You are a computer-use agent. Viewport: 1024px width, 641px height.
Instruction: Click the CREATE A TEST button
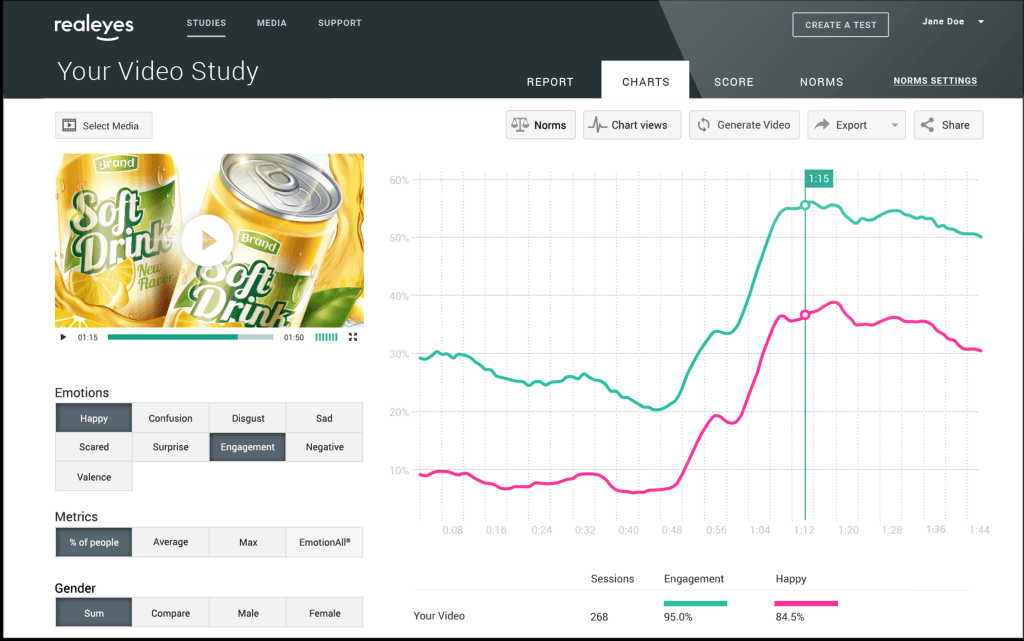point(840,24)
